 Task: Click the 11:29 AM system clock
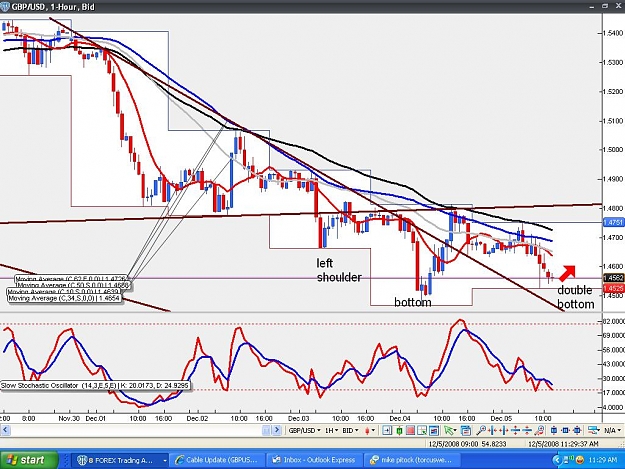coord(603,460)
